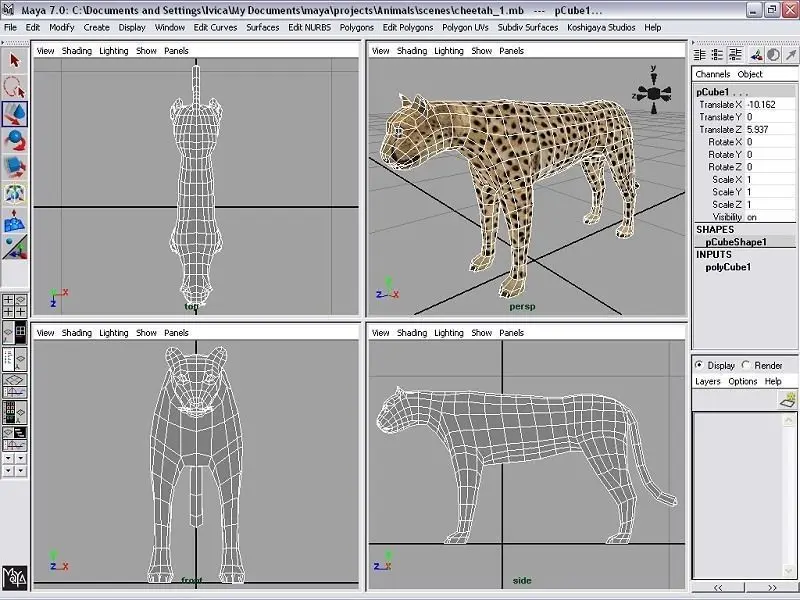This screenshot has width=800, height=600.
Task: Click the view axis cube in persp viewport
Action: tap(654, 93)
